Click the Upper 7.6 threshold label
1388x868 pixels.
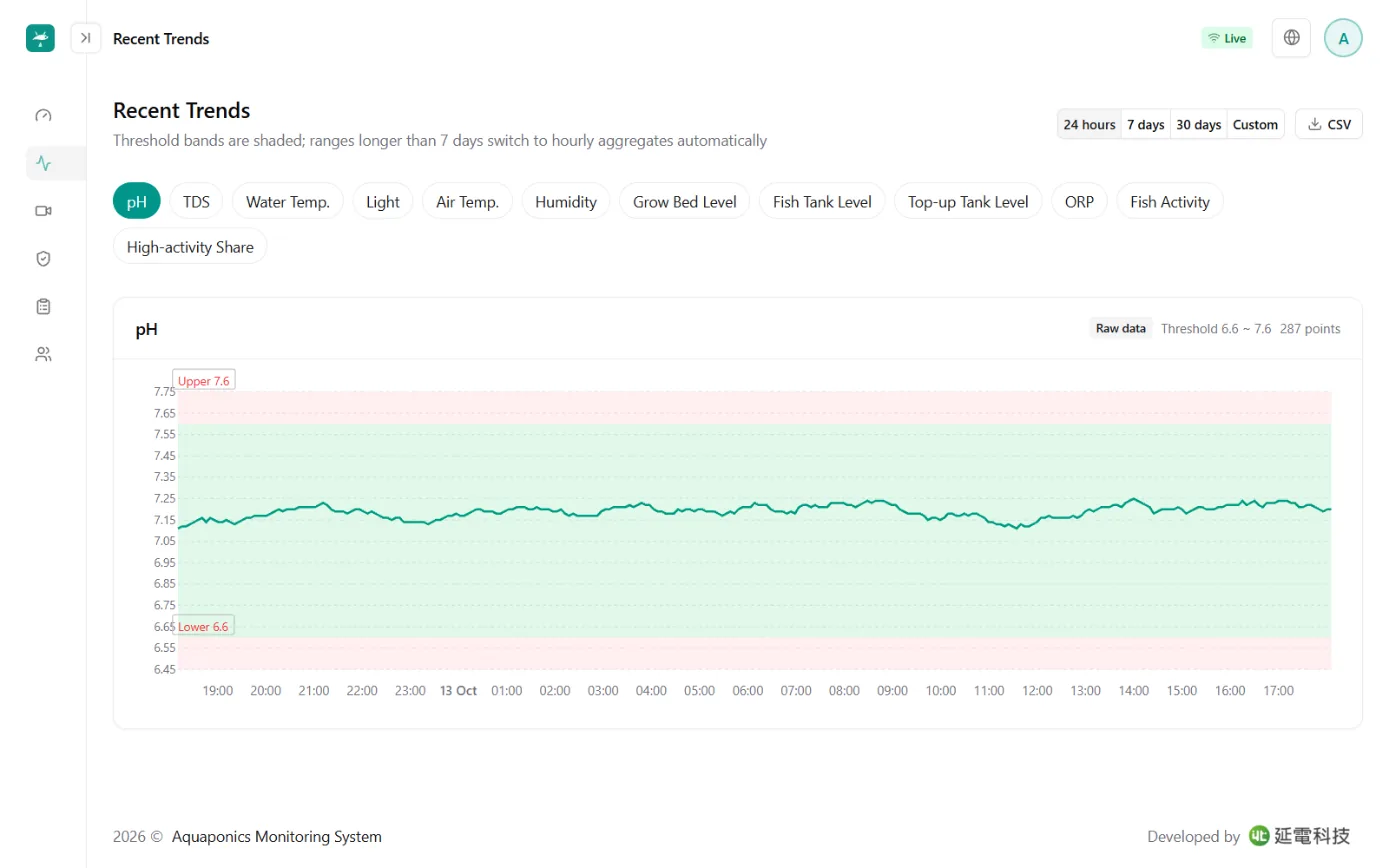click(204, 381)
